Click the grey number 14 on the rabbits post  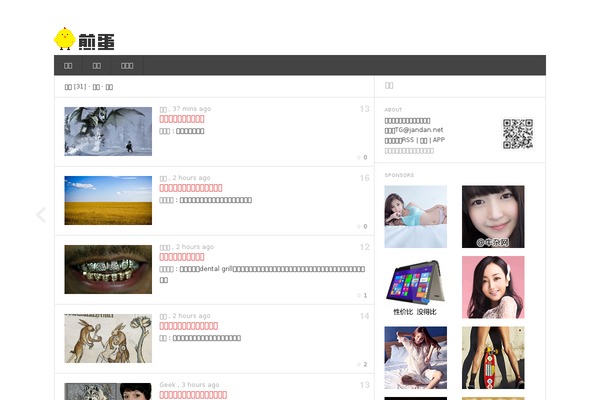(x=365, y=316)
